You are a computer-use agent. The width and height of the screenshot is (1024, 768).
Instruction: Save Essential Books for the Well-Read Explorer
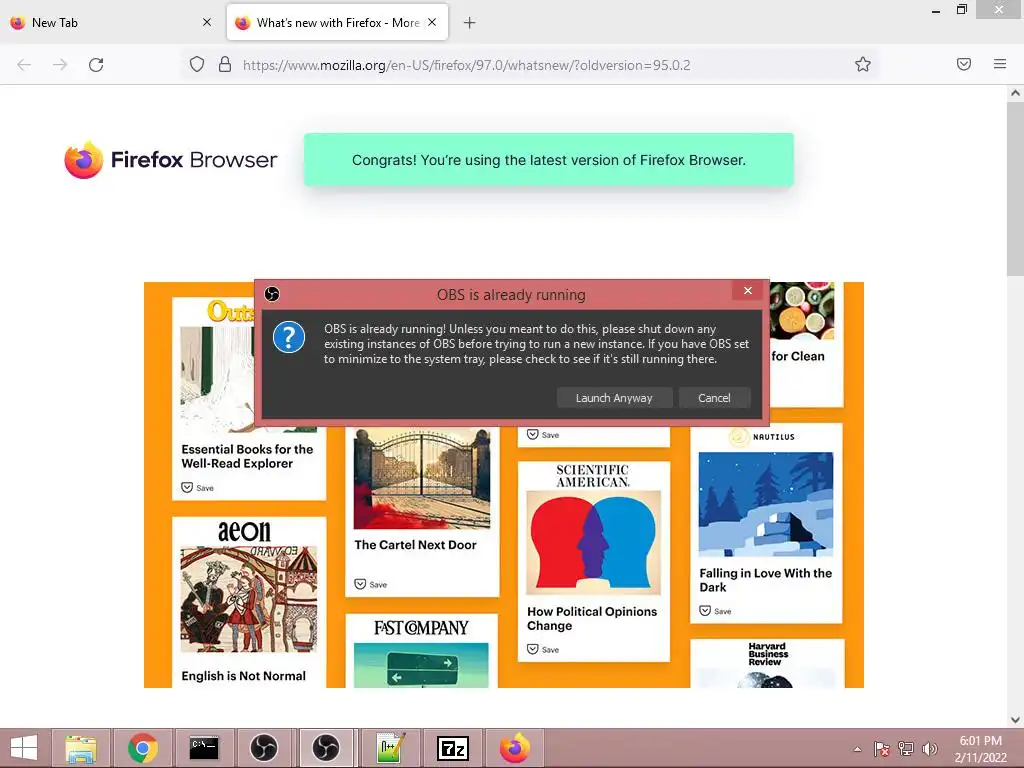coord(197,488)
